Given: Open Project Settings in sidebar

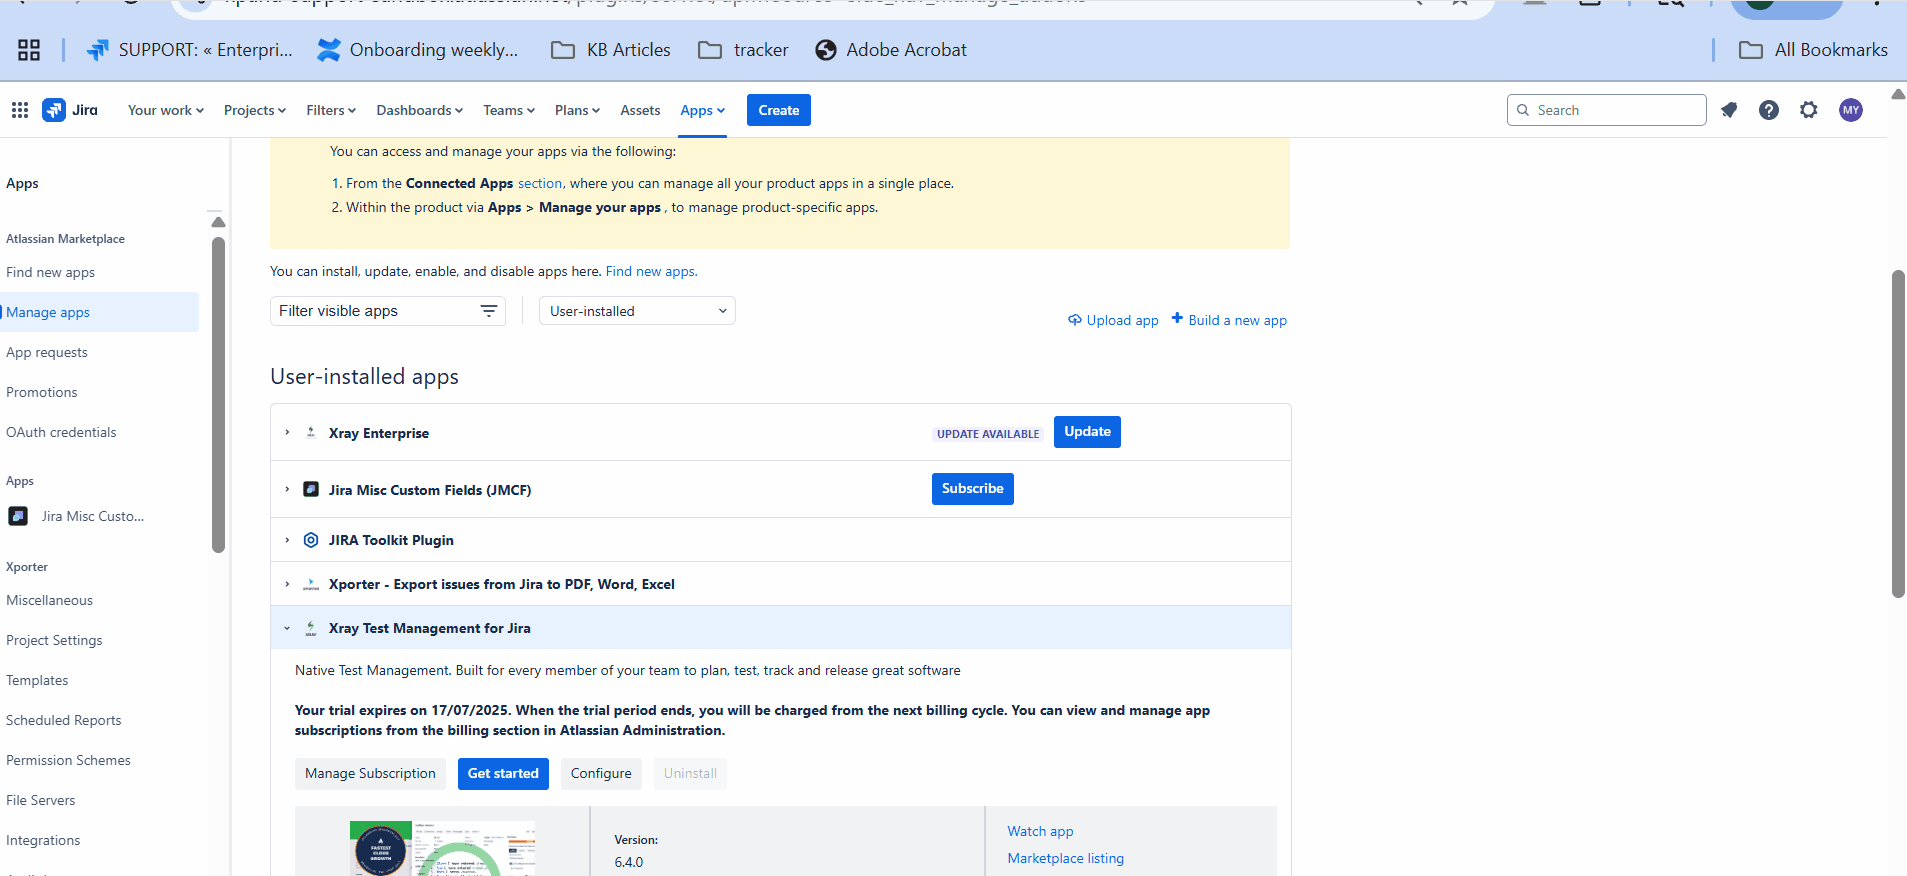Looking at the screenshot, I should tap(54, 640).
